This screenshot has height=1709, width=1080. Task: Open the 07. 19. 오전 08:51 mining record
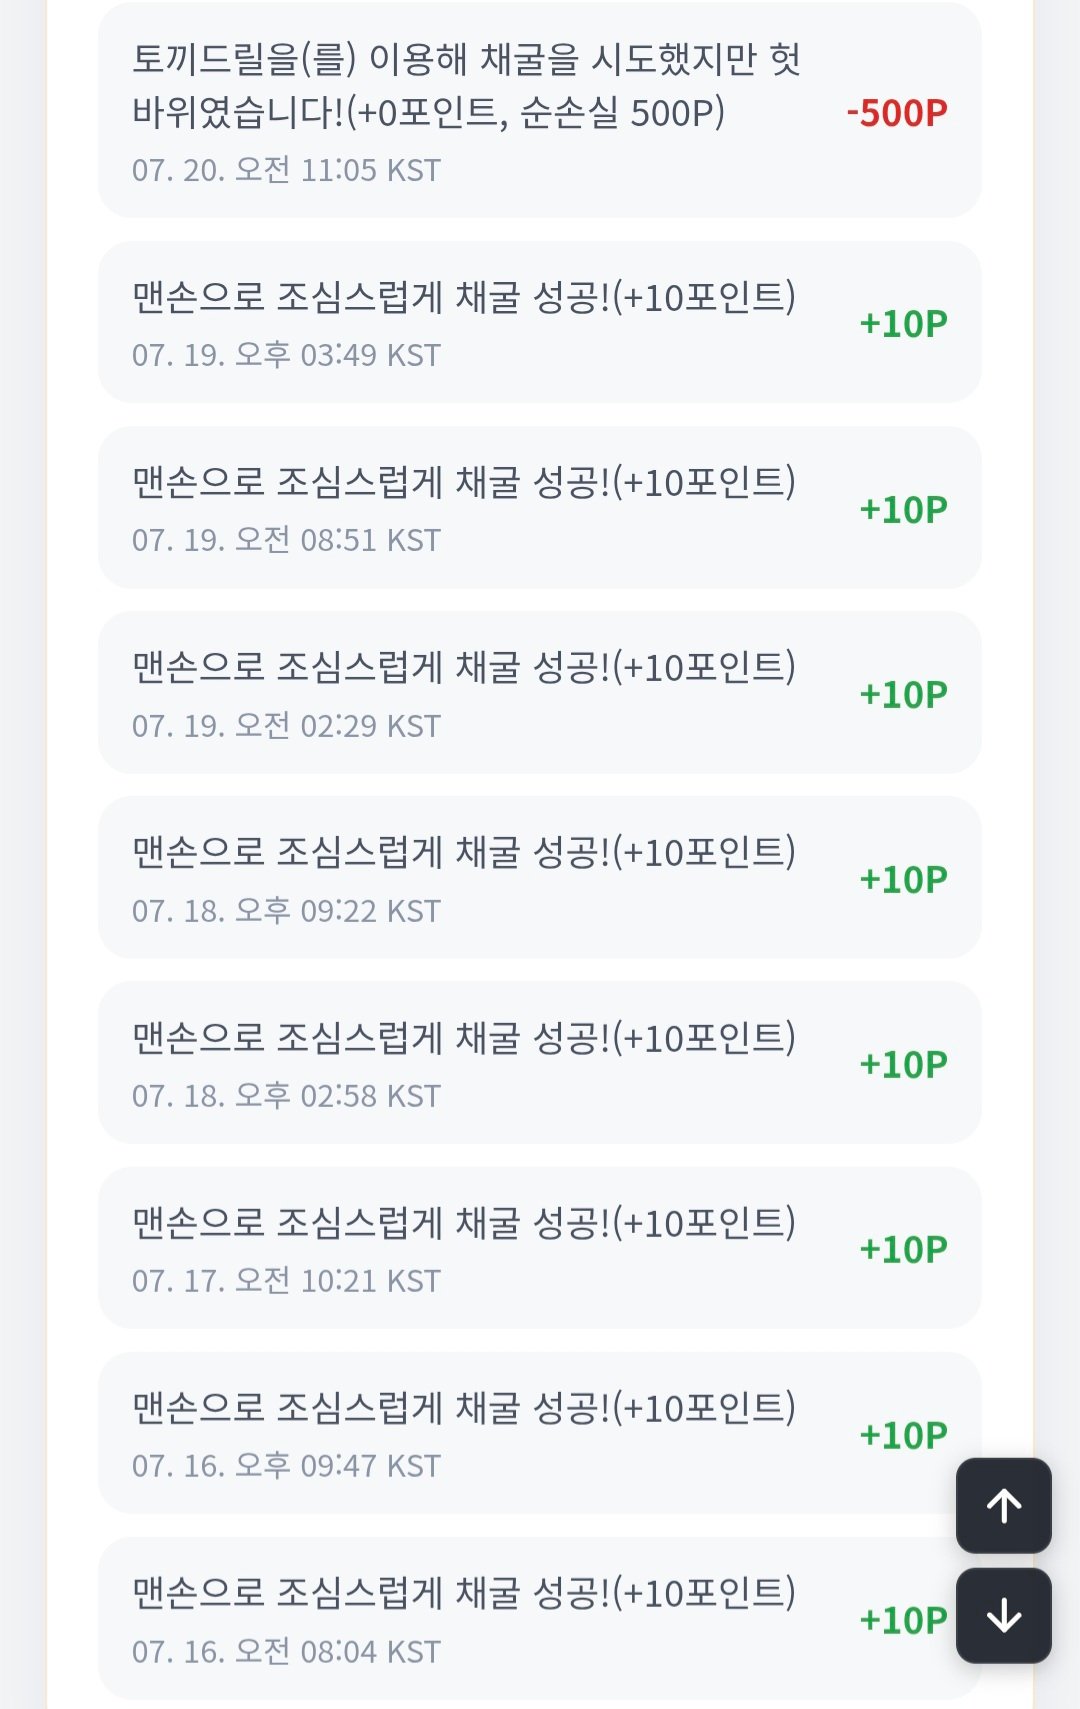tap(539, 507)
